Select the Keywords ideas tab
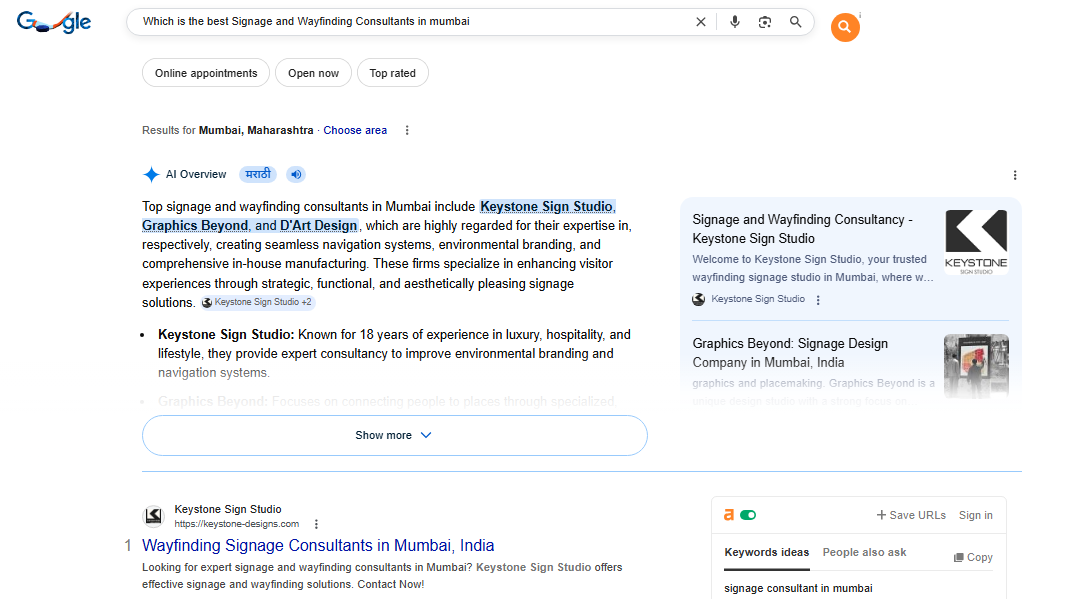Viewport: 1073px width, 599px height. [x=767, y=552]
